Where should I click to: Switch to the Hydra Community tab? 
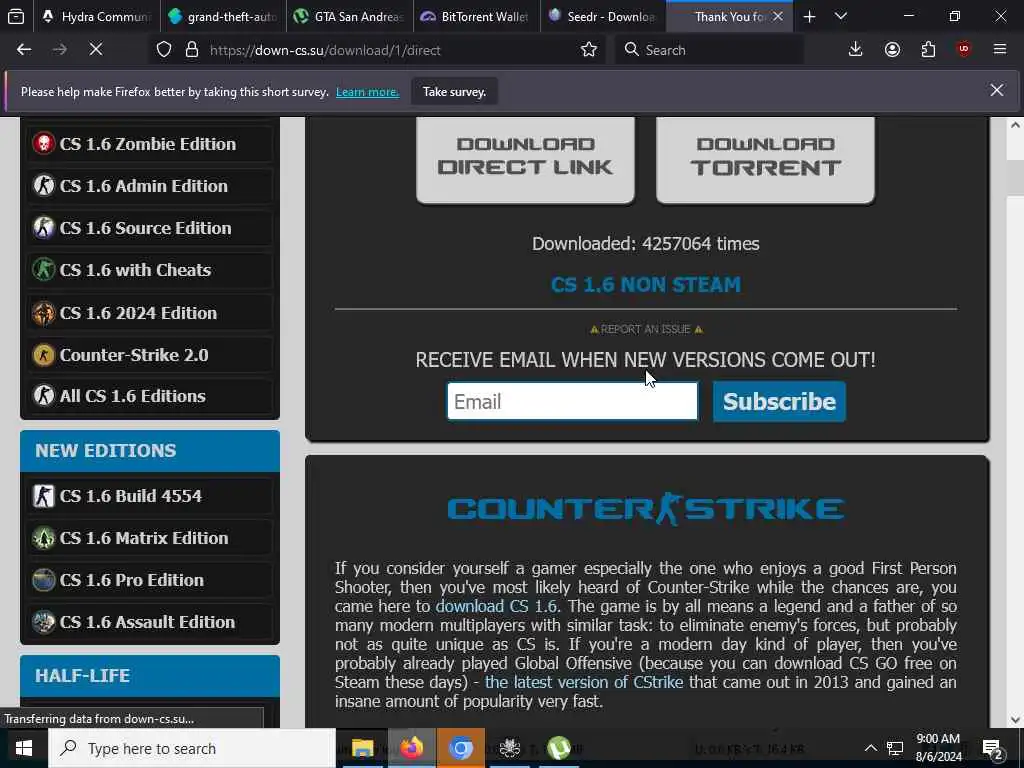click(x=97, y=17)
